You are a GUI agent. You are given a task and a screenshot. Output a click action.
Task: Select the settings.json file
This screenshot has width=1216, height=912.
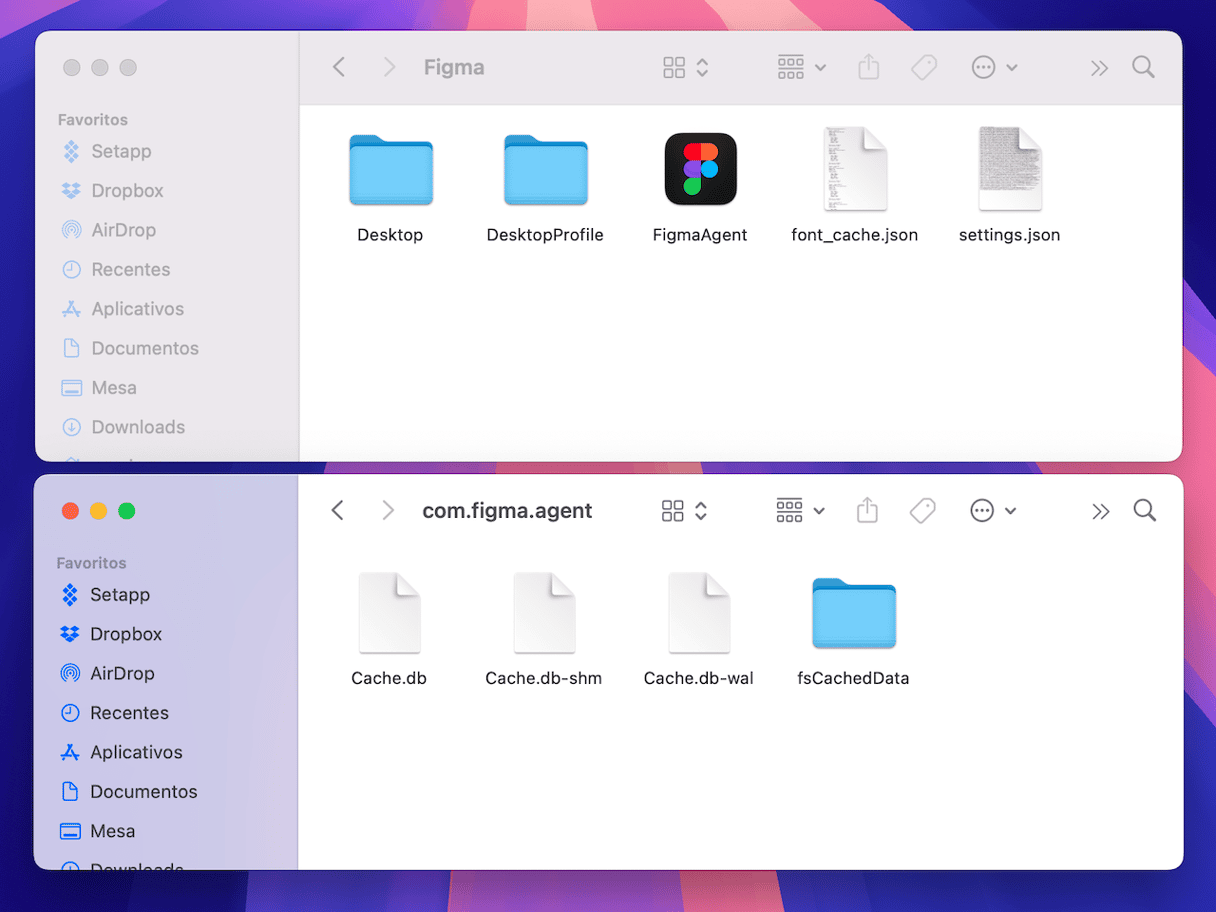(x=1009, y=170)
